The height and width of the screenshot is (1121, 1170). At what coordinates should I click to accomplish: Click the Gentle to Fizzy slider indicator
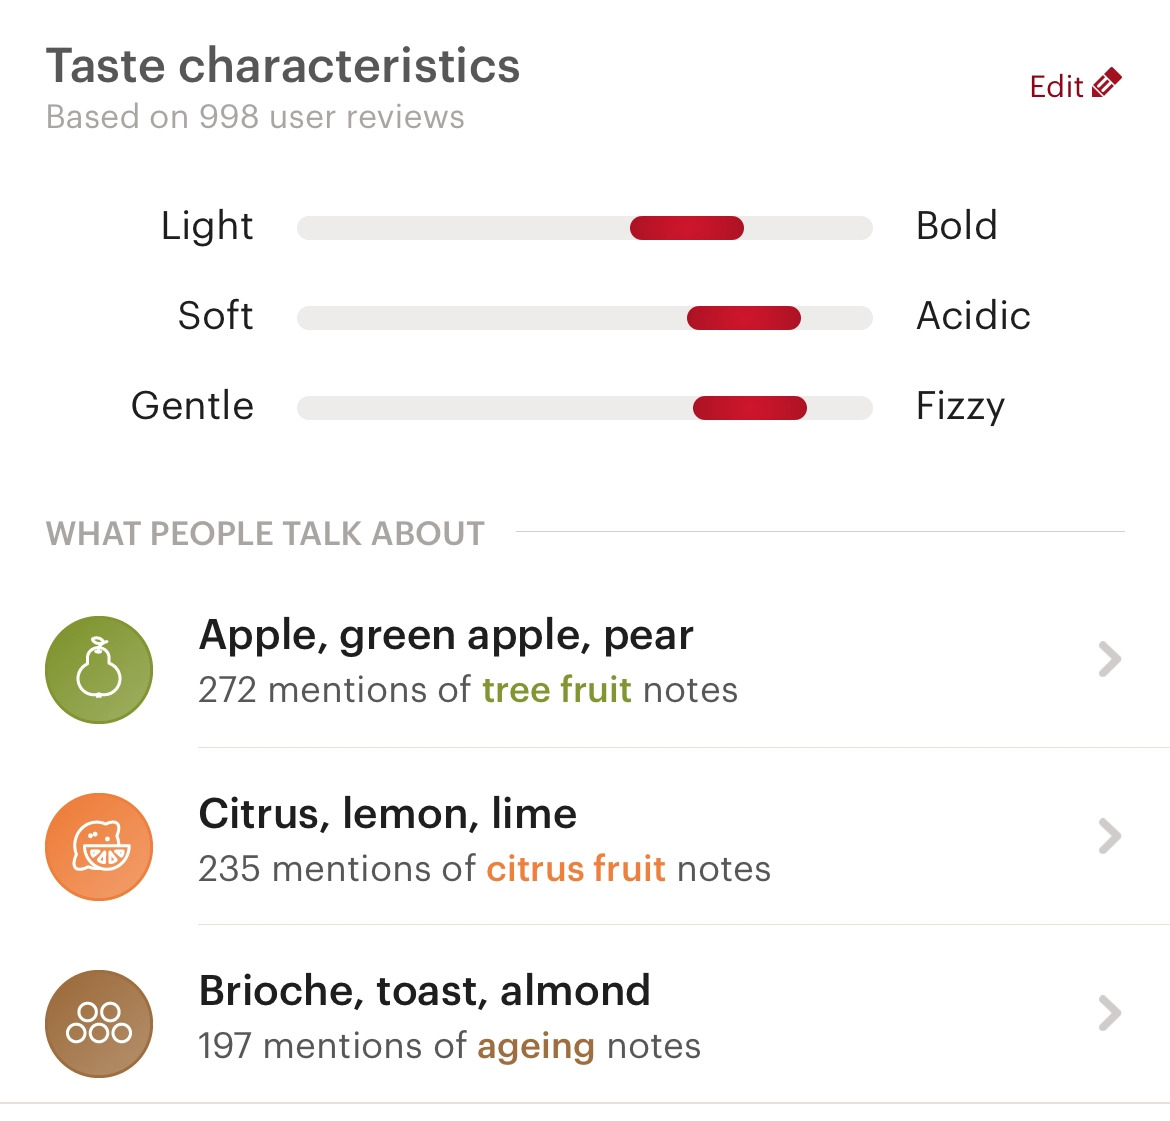pos(749,408)
